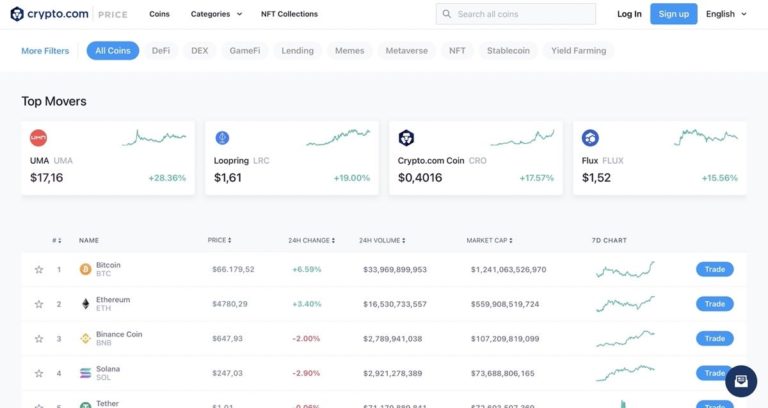The width and height of the screenshot is (768, 408).
Task: Select the All Coins filter
Action: [113, 50]
